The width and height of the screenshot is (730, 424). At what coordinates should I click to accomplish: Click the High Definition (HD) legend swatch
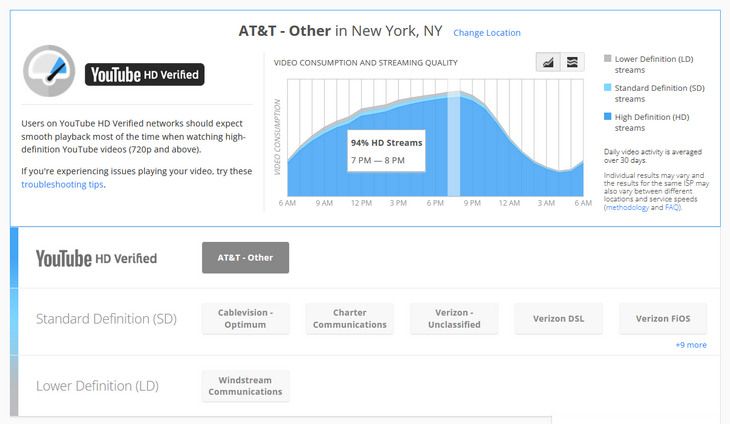[608, 116]
